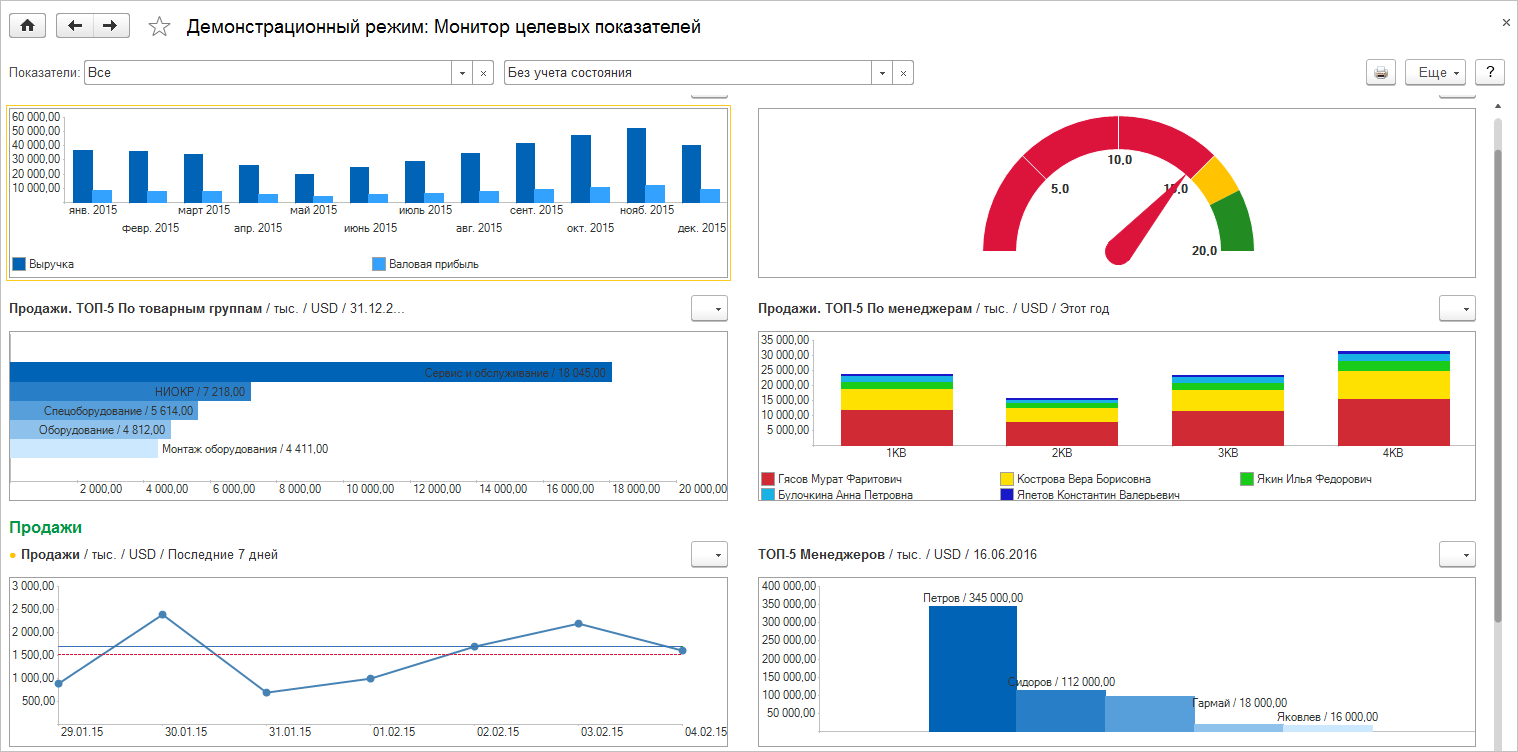Click the green Продажи section heading
Viewport: 1518px width, 752px height.
click(45, 527)
